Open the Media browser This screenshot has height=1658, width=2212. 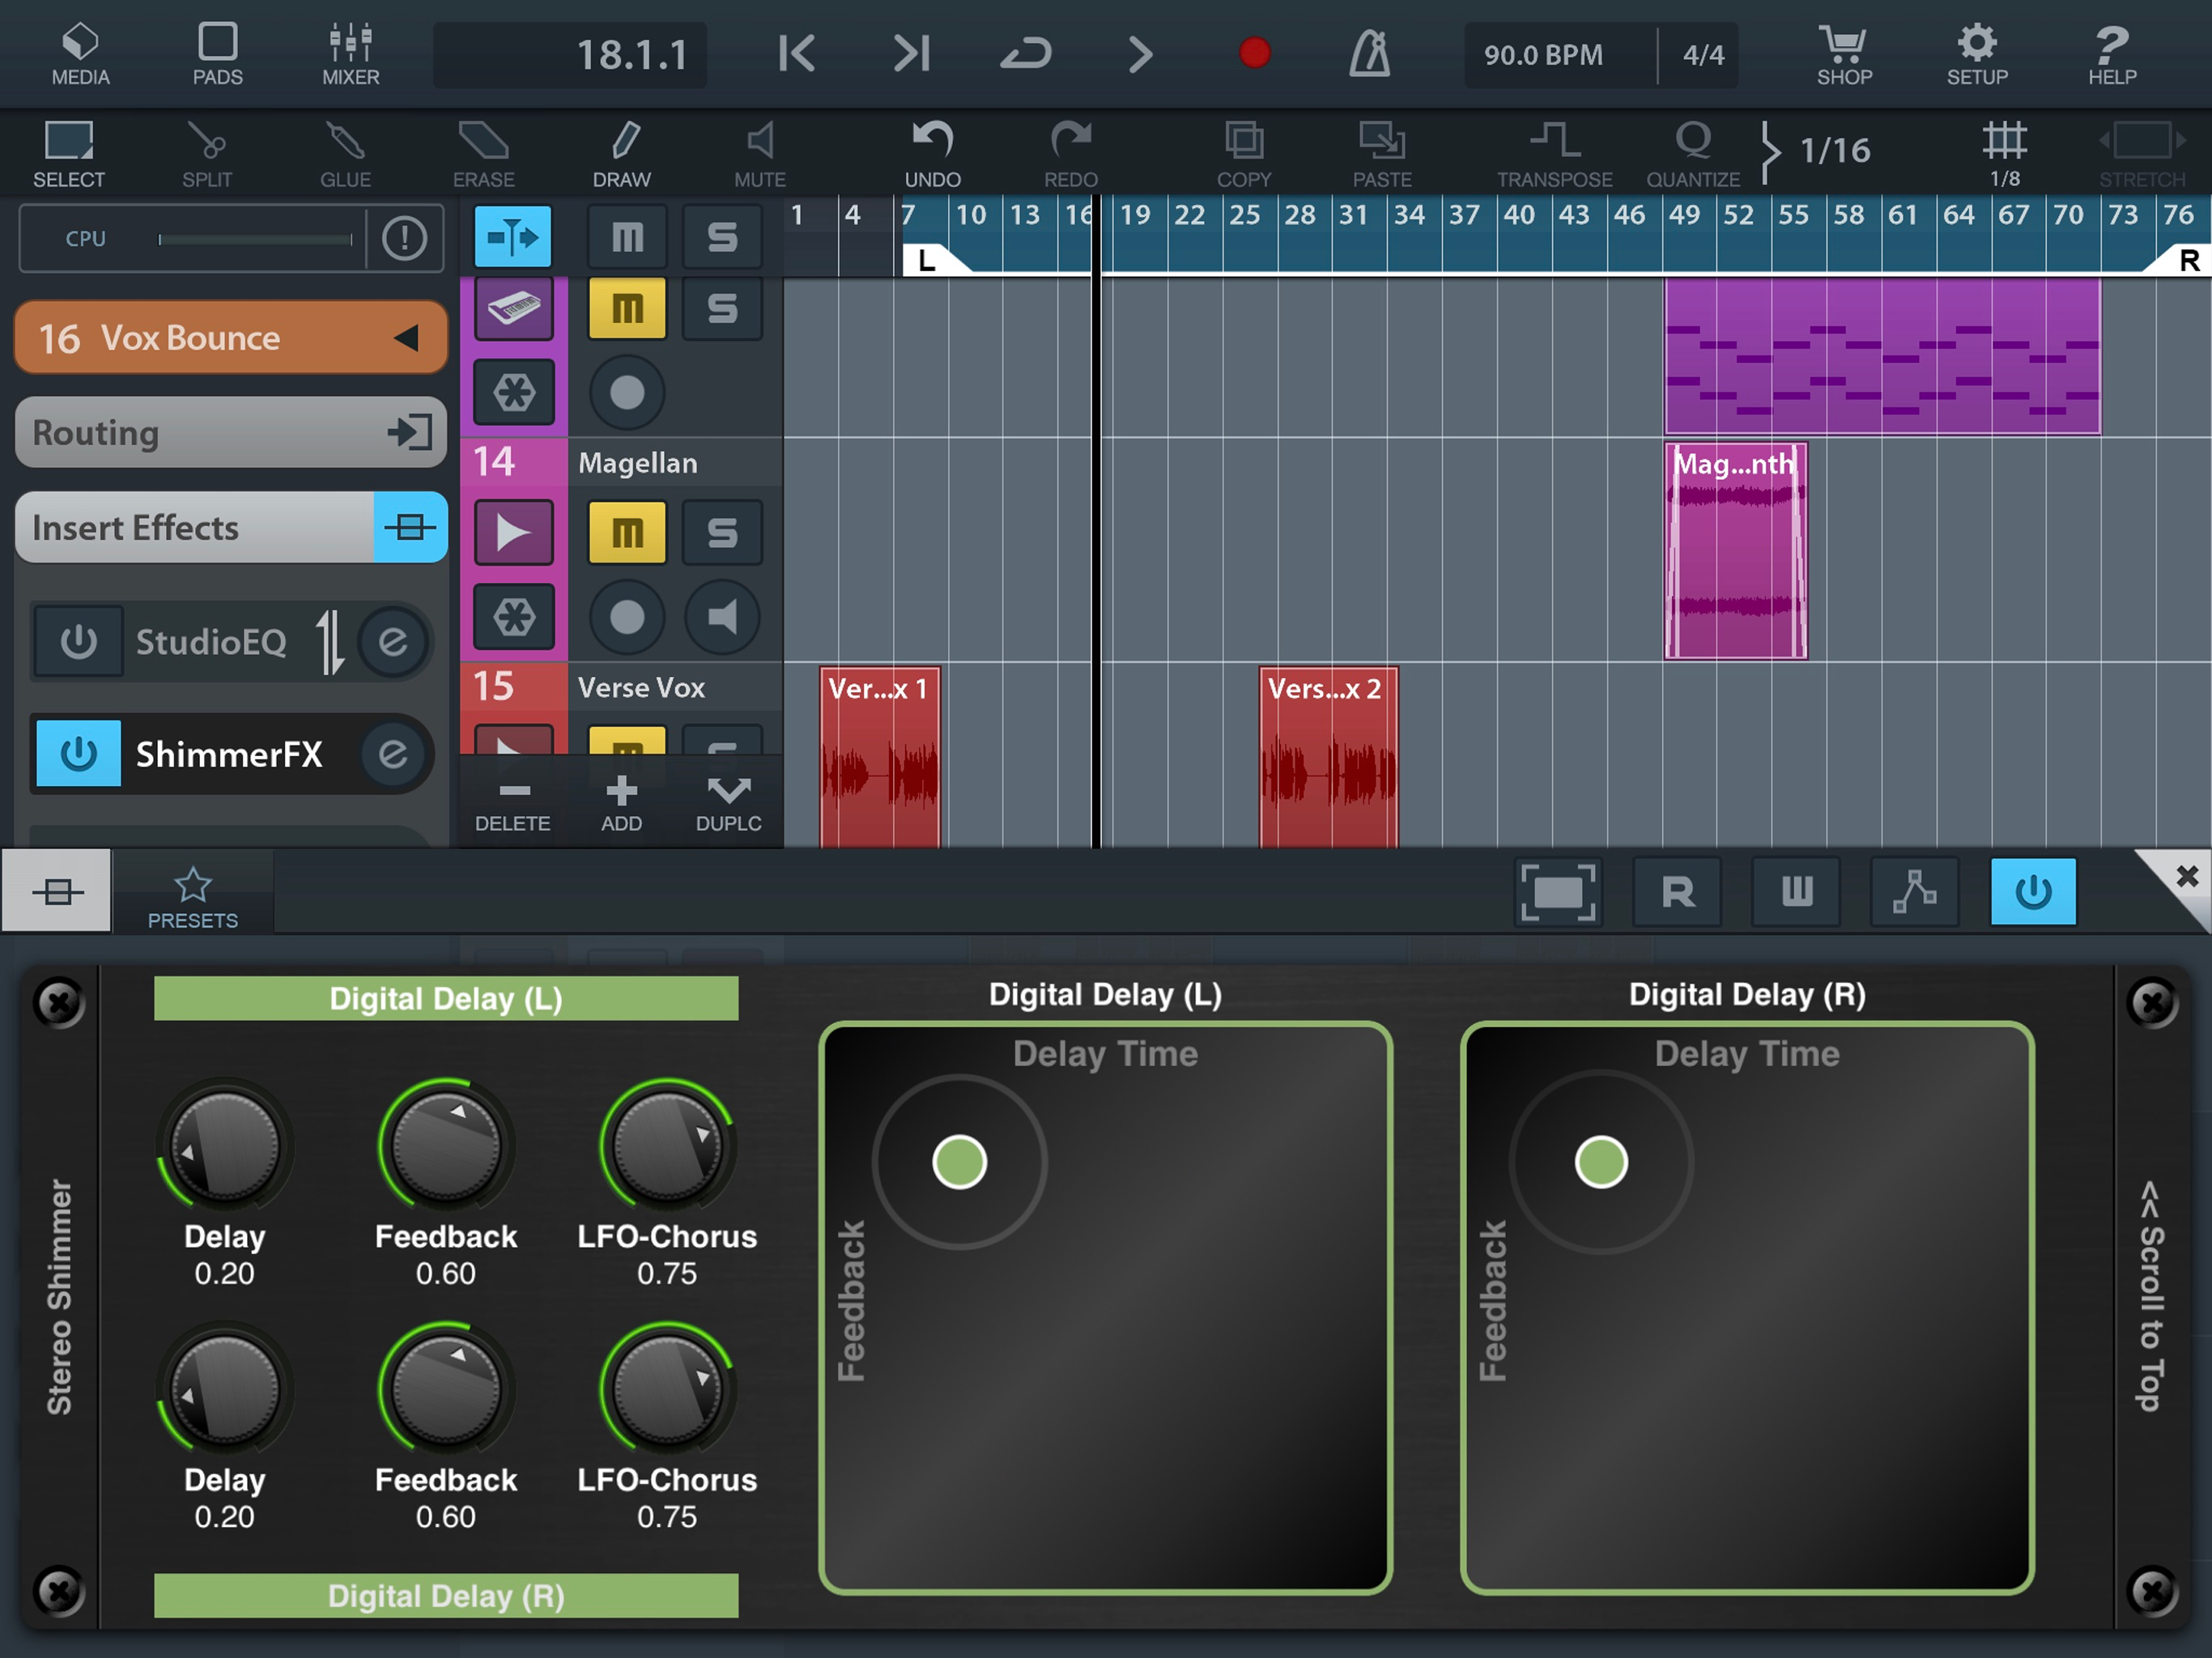[80, 54]
